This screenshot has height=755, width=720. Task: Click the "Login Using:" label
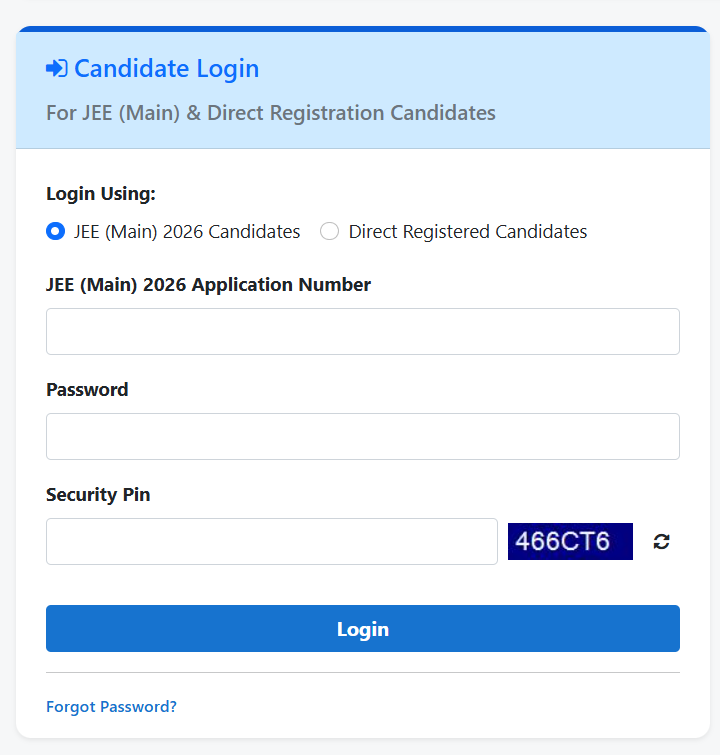coord(101,194)
